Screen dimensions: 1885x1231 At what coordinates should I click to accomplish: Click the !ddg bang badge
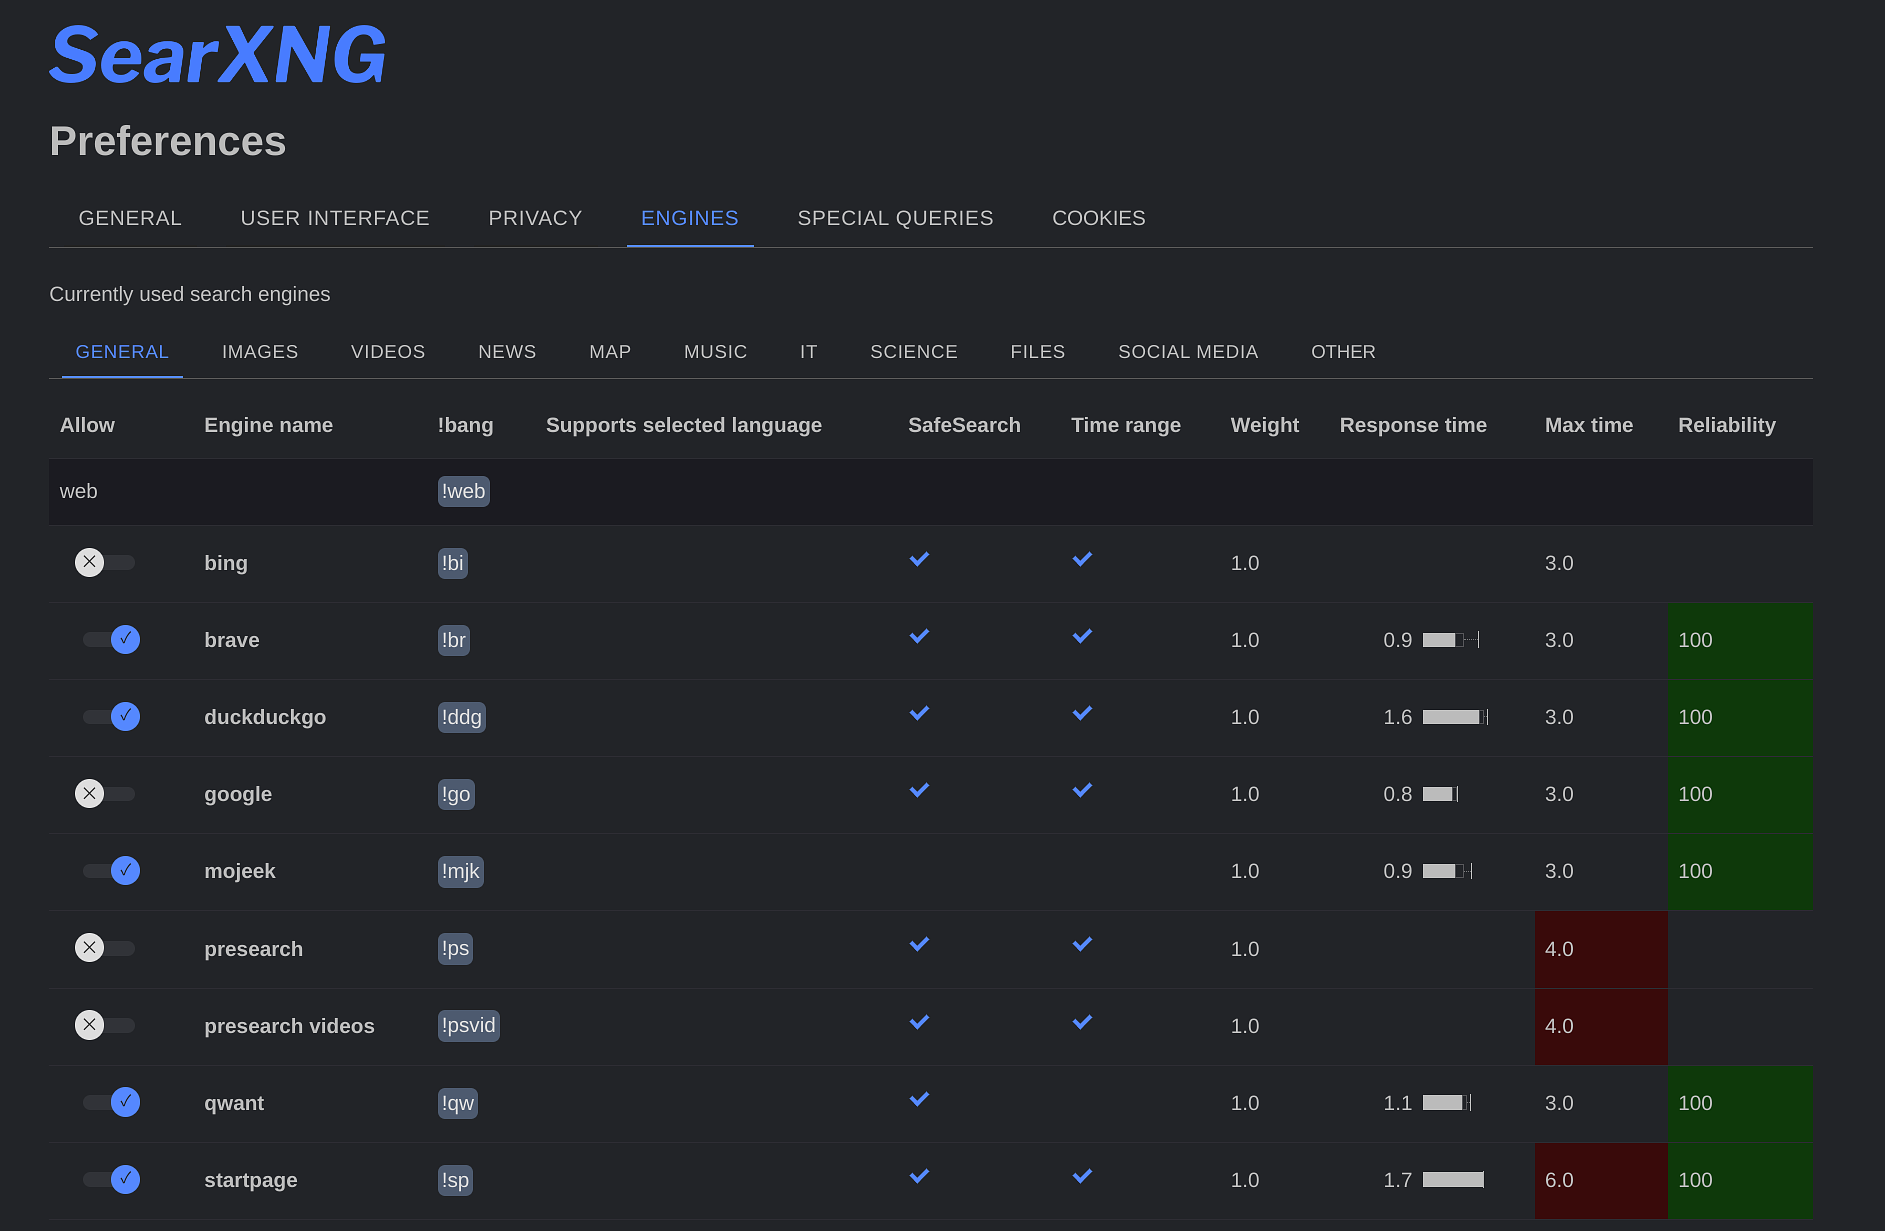[x=461, y=717]
